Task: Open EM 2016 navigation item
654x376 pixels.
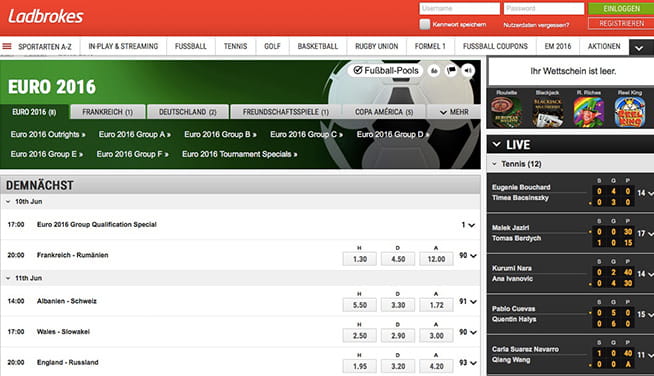Action: pyautogui.click(x=558, y=46)
